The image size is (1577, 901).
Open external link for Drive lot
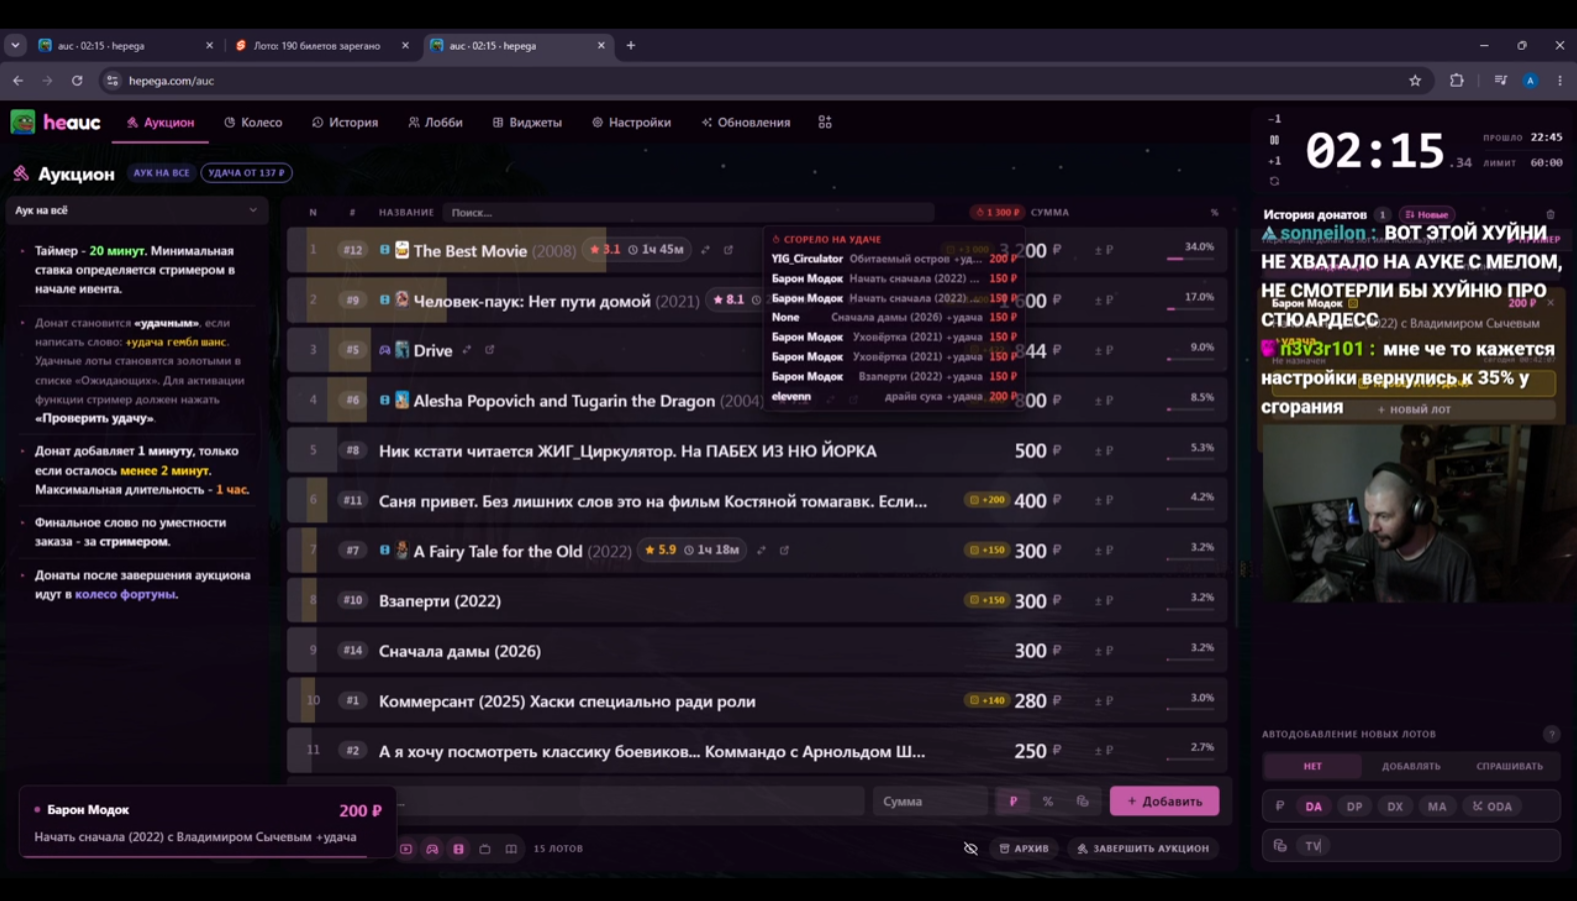pos(489,350)
